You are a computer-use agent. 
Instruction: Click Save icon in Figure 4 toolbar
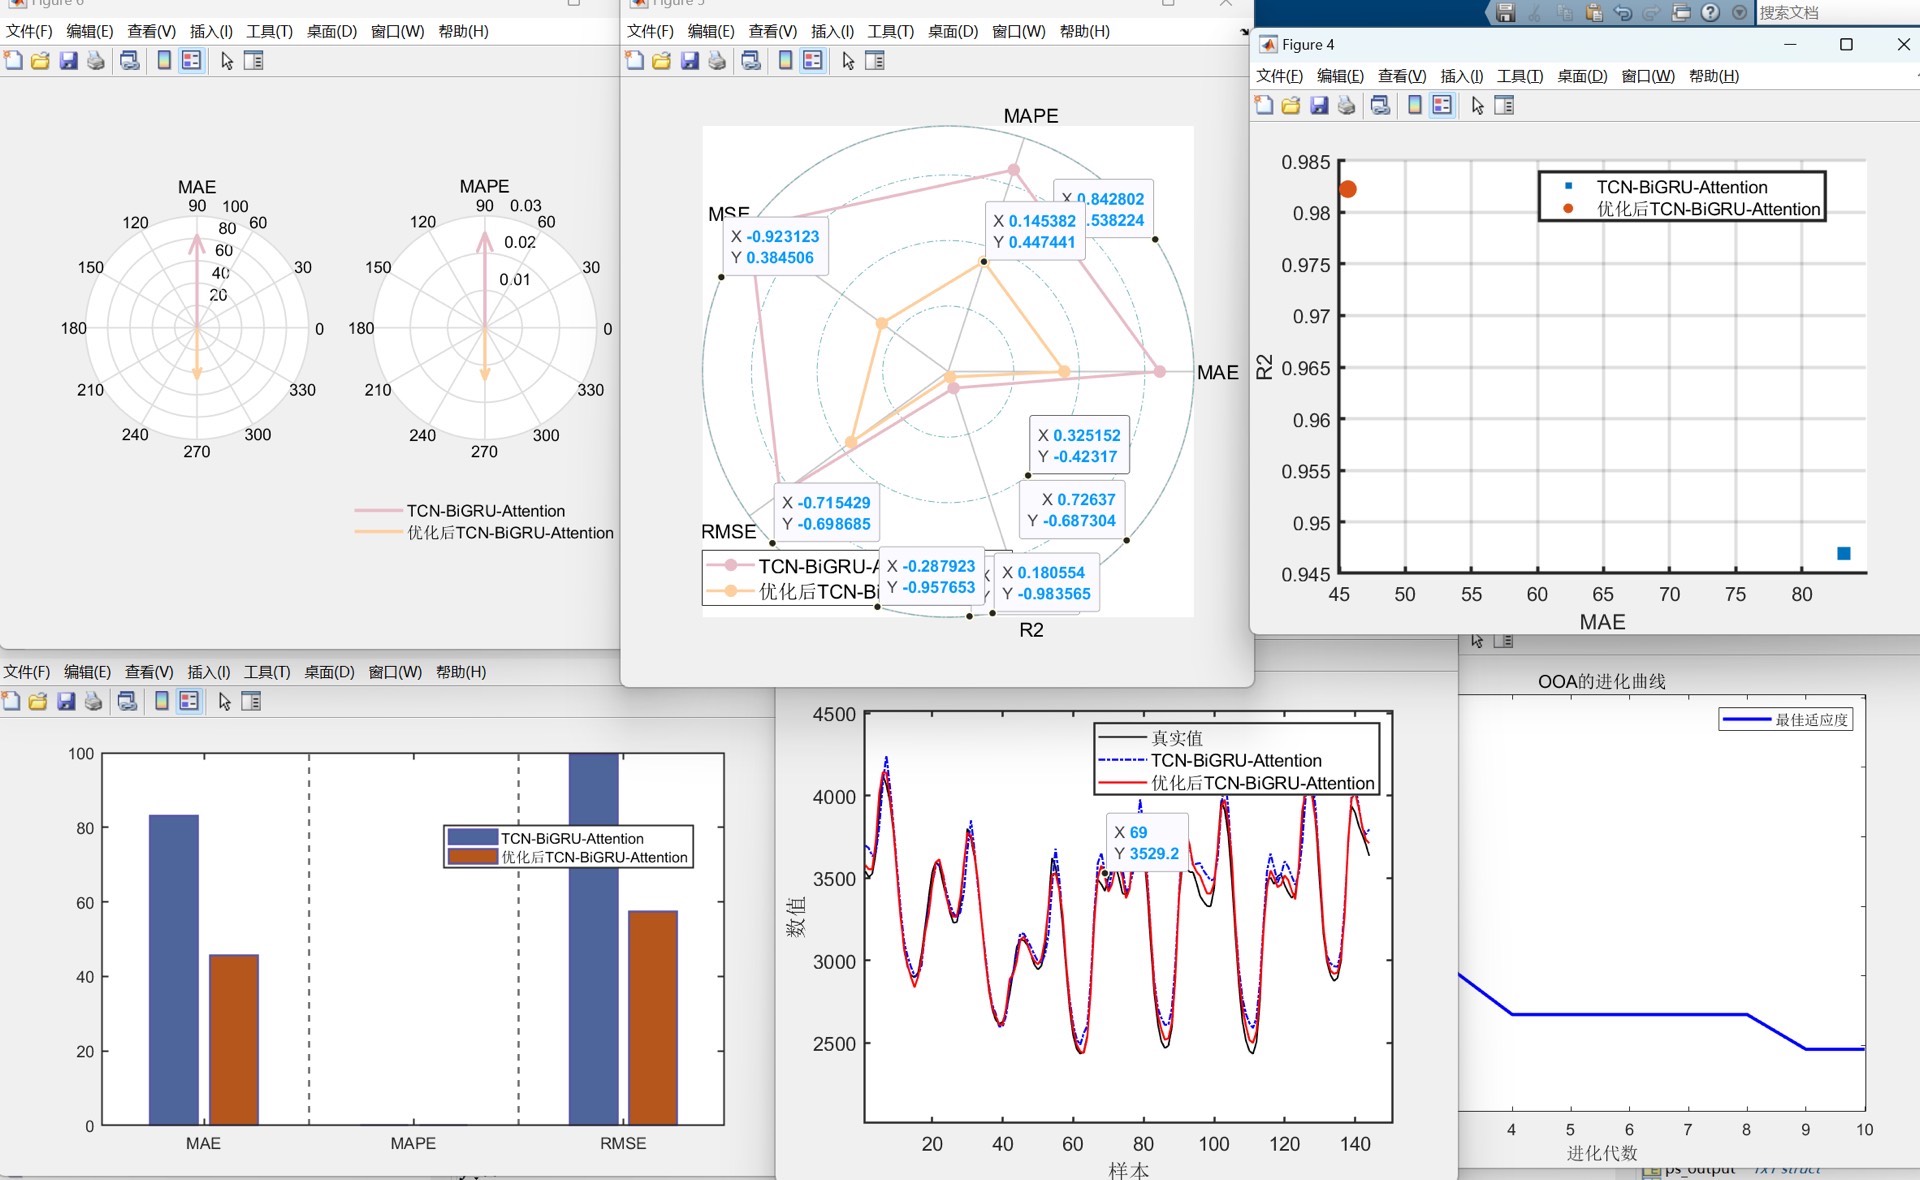coord(1319,106)
